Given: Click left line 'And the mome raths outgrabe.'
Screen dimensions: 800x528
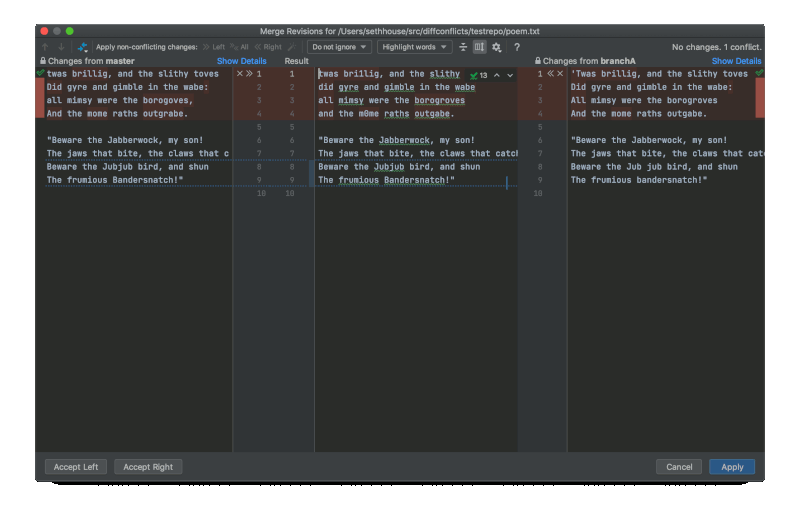Looking at the screenshot, I should point(117,114).
